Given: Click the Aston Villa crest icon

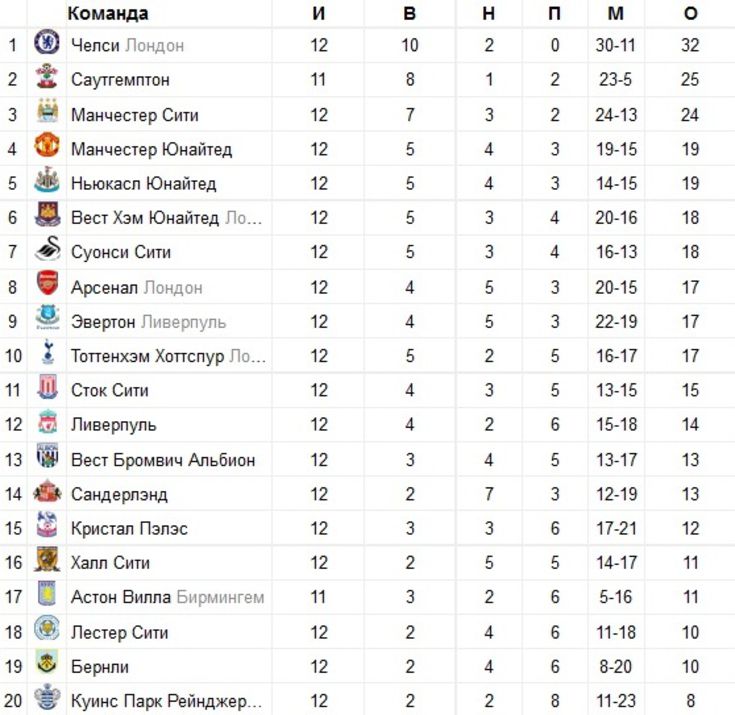Looking at the screenshot, I should coord(47,593).
